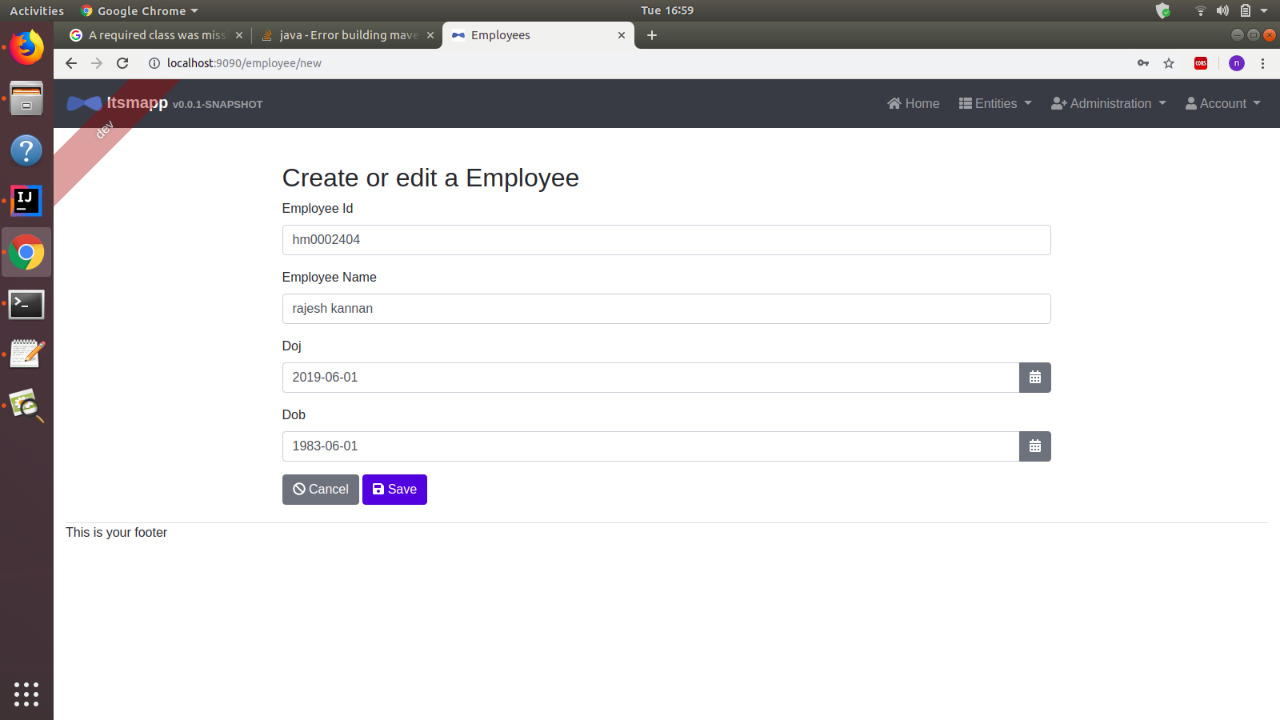Click the Save button

(x=394, y=489)
